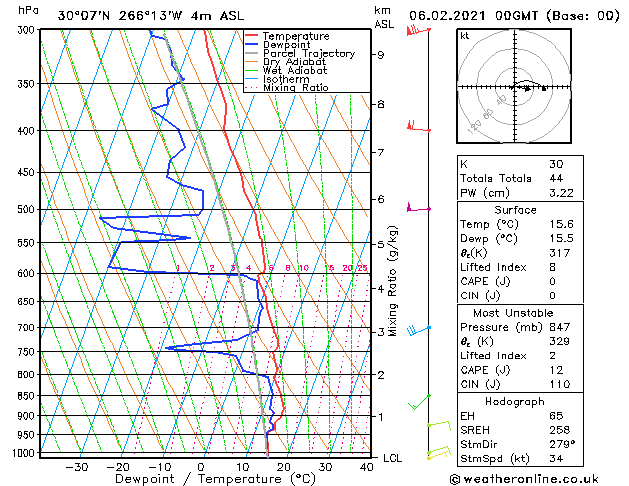Viewport: 629px width, 486px height.
Task: Click the 5 km altitude label
Action: pos(381,244)
